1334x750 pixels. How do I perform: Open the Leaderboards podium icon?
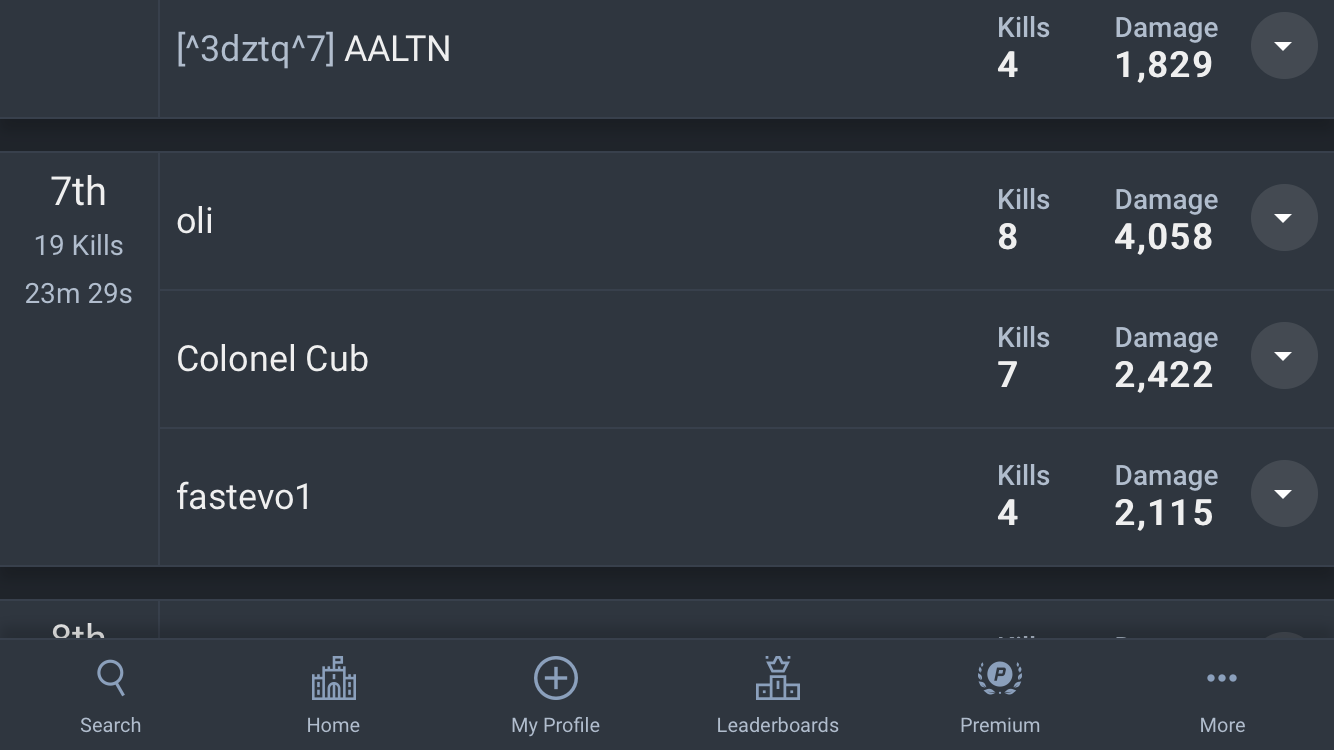click(x=777, y=678)
